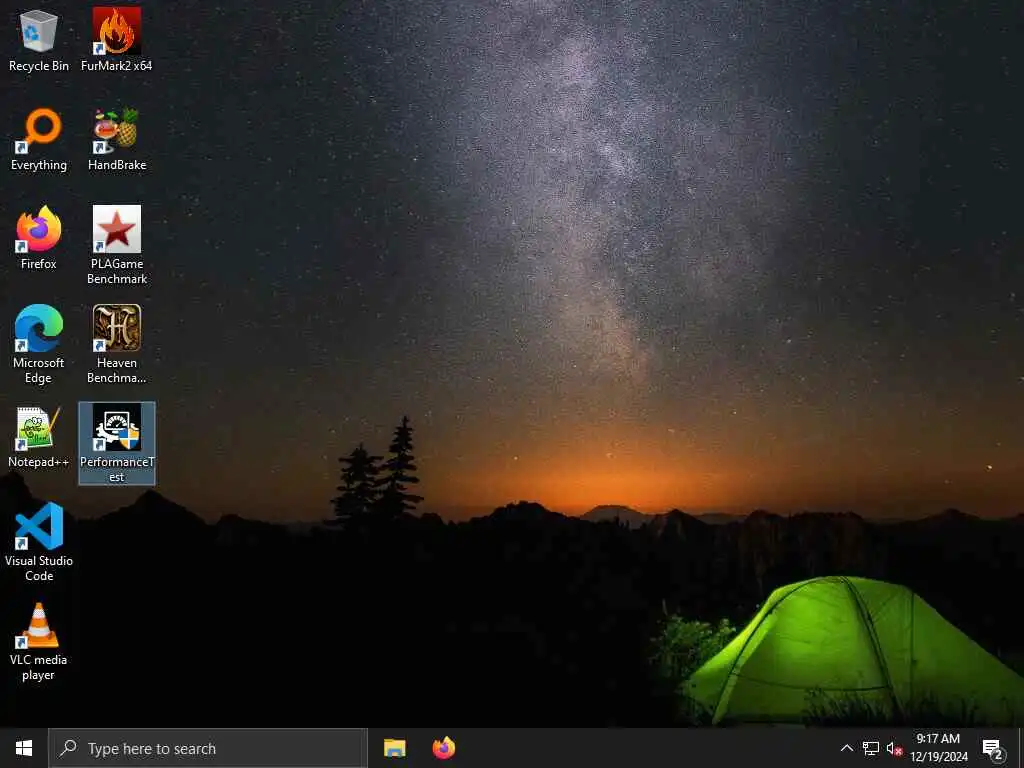Open the network status tray icon
Viewport: 1024px width, 768px height.
(x=871, y=748)
